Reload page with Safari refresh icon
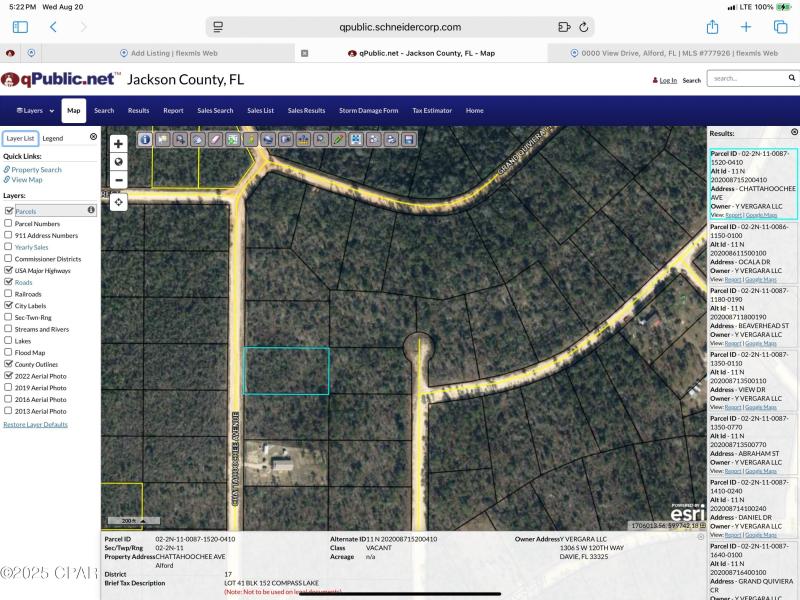Image resolution: width=800 pixels, height=600 pixels. [x=584, y=27]
